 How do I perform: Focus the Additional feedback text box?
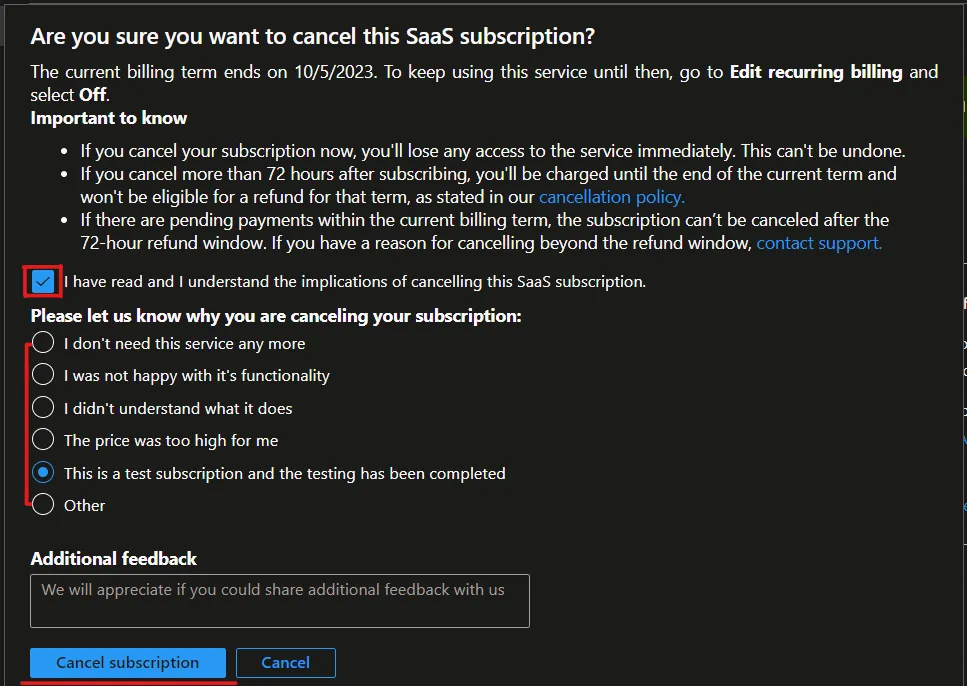point(280,601)
